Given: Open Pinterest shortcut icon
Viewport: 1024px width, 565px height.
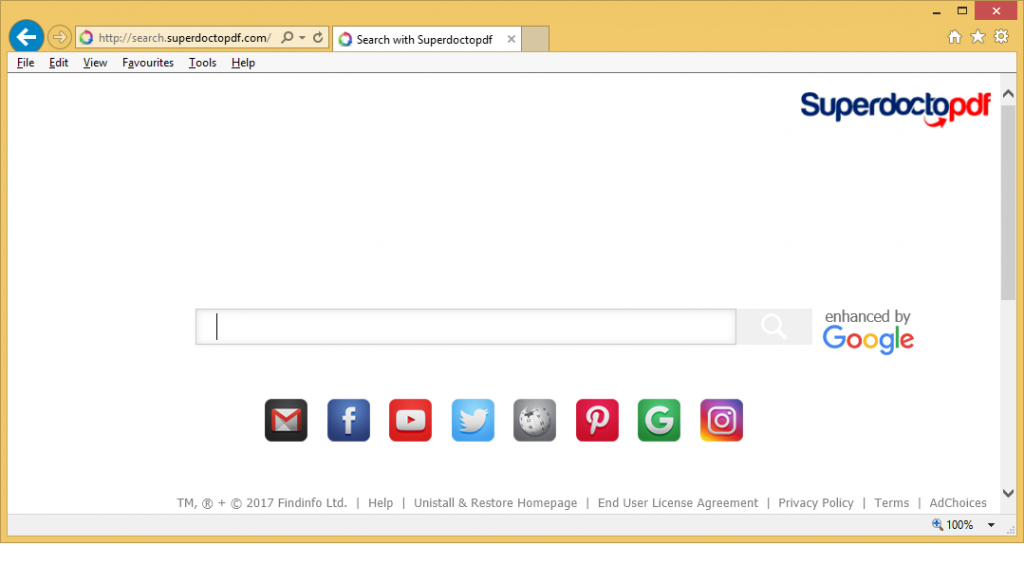Looking at the screenshot, I should tap(597, 420).
